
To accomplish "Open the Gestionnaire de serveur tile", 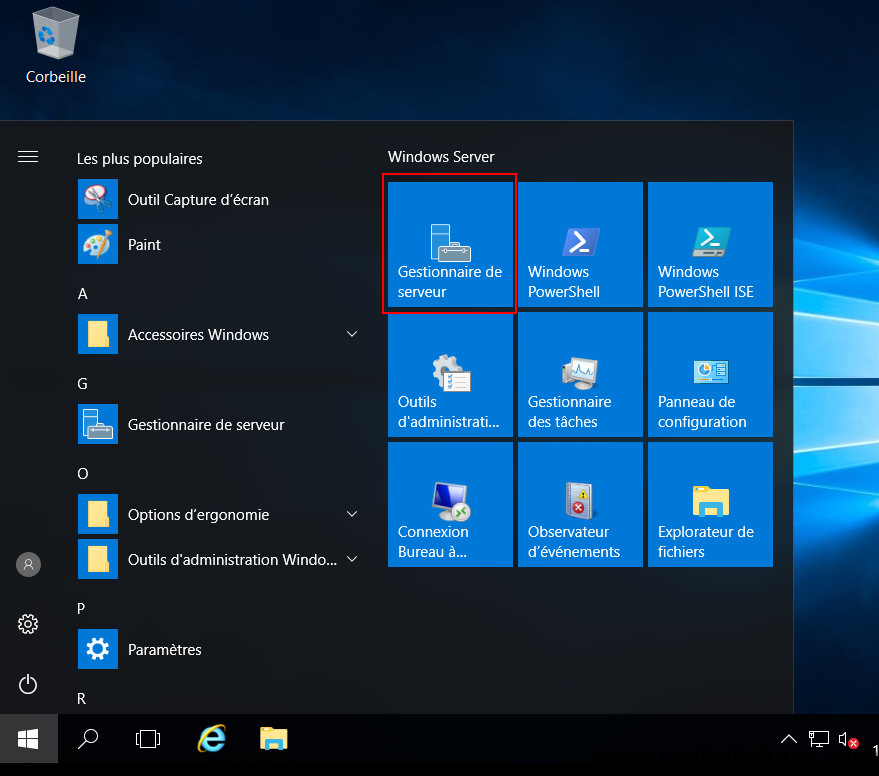I will [450, 244].
